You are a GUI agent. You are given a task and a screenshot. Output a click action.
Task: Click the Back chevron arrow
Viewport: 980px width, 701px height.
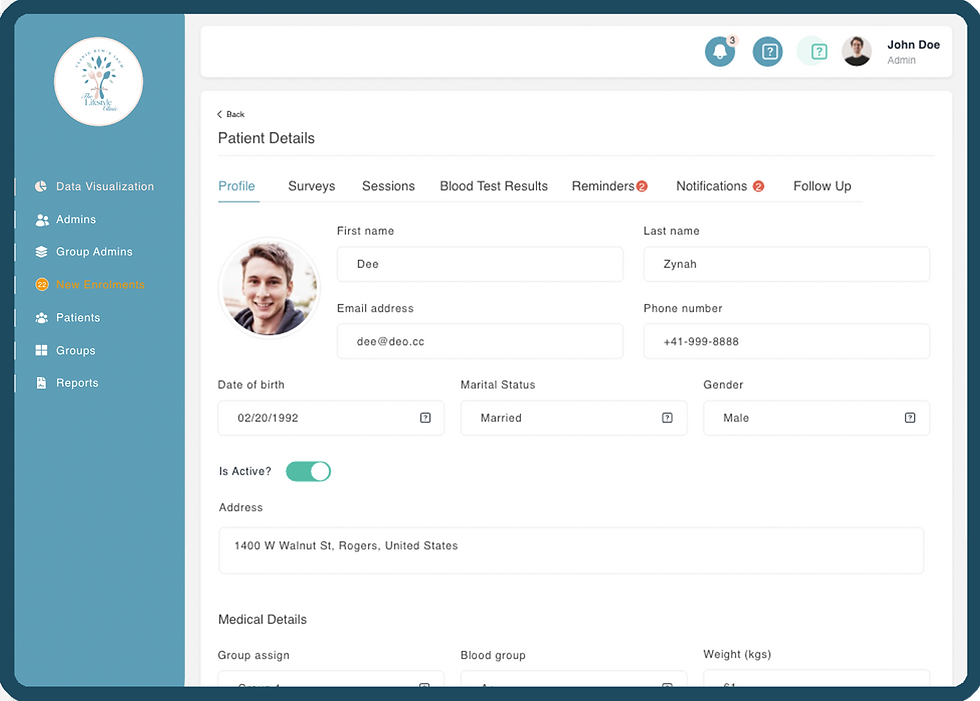pos(219,114)
